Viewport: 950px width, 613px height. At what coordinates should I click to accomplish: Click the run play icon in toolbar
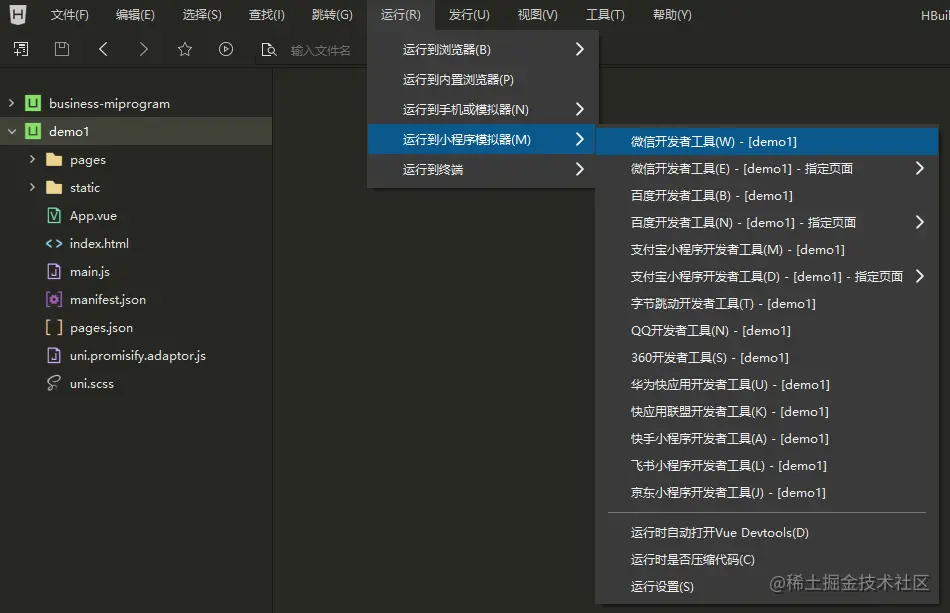[x=226, y=49]
